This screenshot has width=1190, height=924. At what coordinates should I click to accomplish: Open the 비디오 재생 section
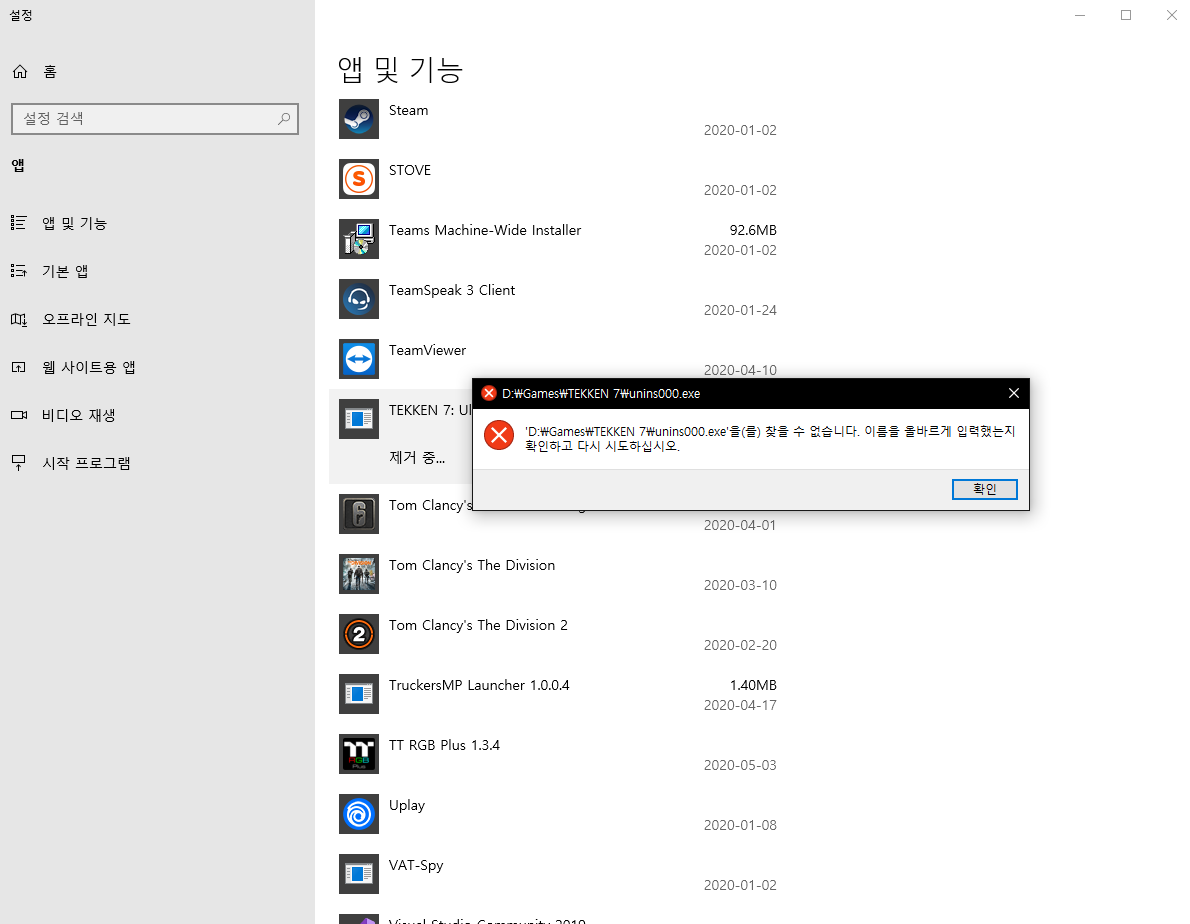[157, 415]
